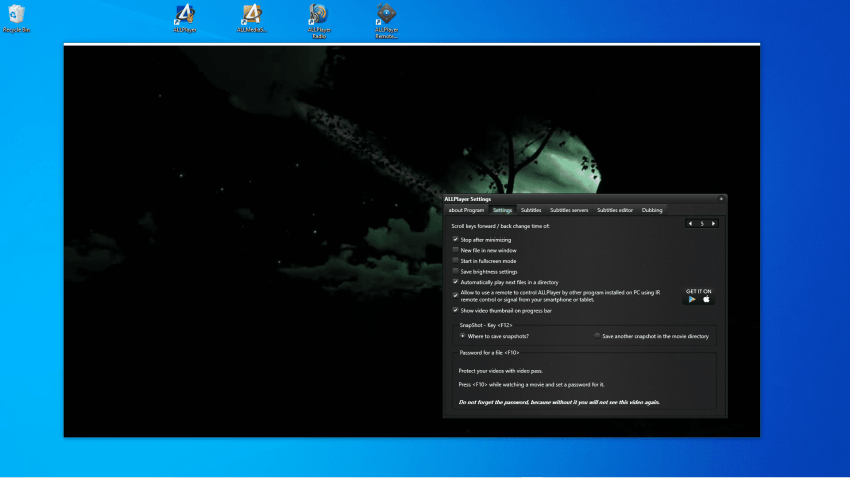Enable Save brightness settings
The height and width of the screenshot is (478, 850).
(455, 271)
